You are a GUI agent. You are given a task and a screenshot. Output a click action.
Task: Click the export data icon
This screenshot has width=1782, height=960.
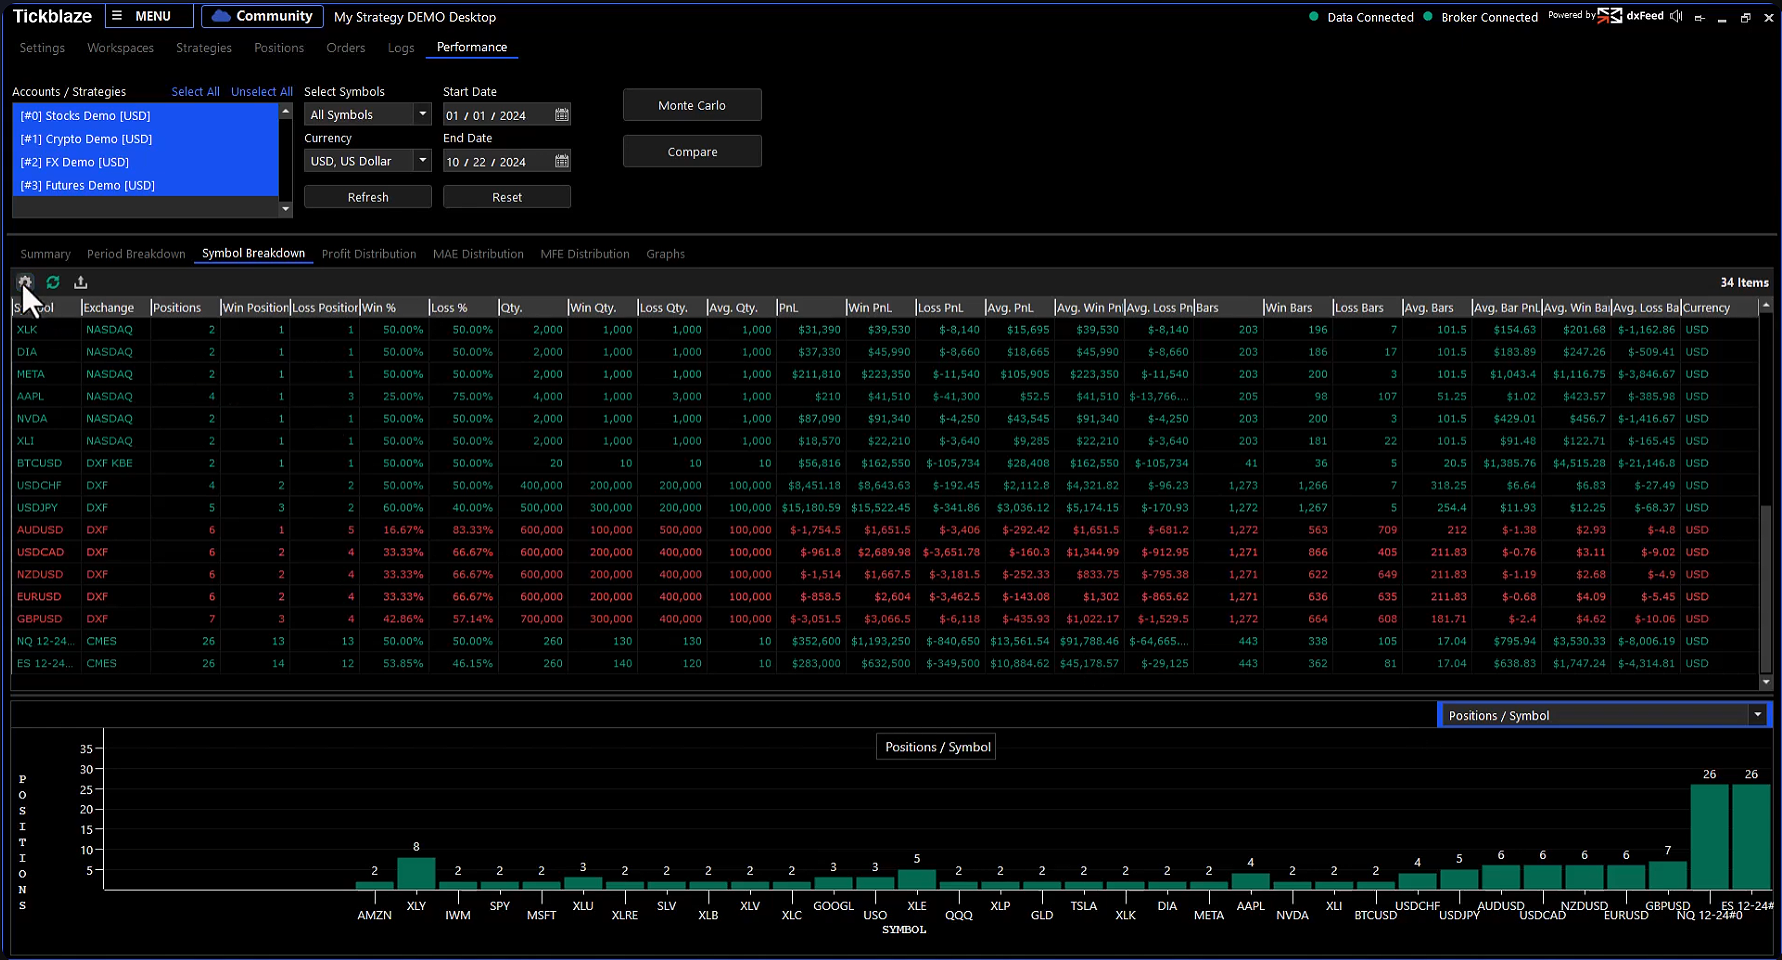click(81, 282)
